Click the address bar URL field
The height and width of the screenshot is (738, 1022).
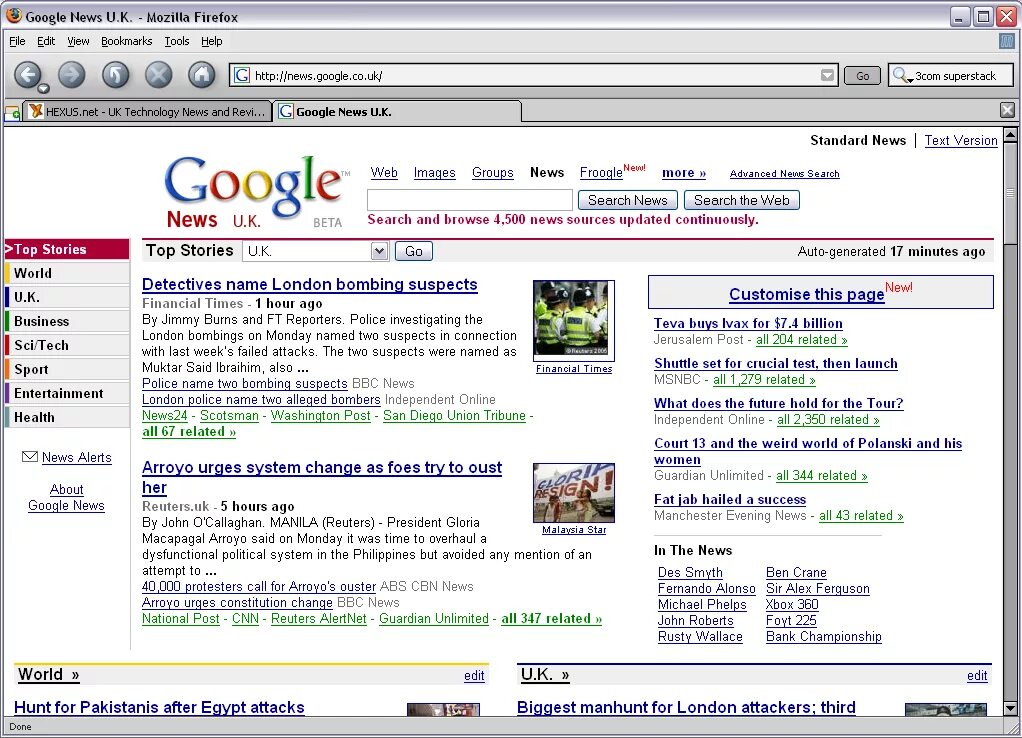(534, 76)
